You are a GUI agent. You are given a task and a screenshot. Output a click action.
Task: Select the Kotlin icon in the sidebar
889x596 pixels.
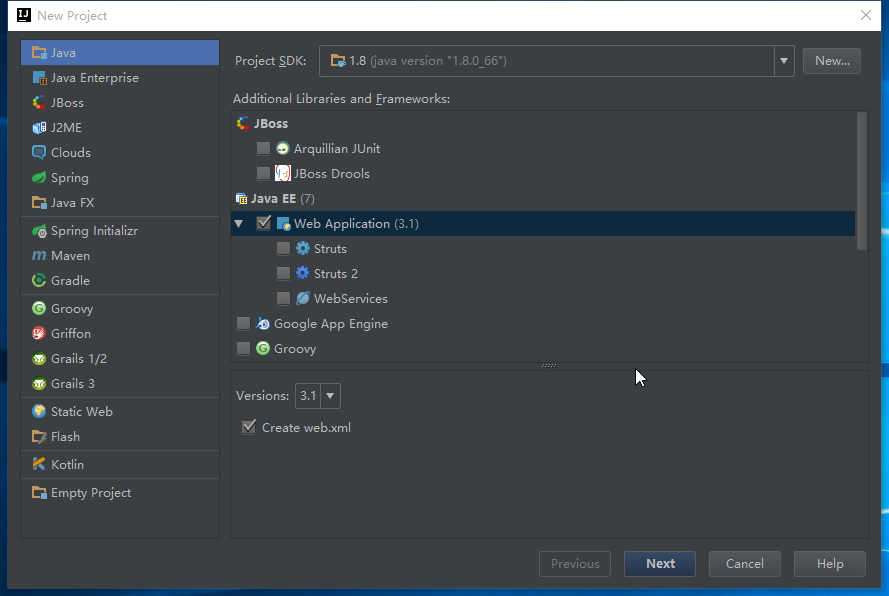tap(39, 465)
